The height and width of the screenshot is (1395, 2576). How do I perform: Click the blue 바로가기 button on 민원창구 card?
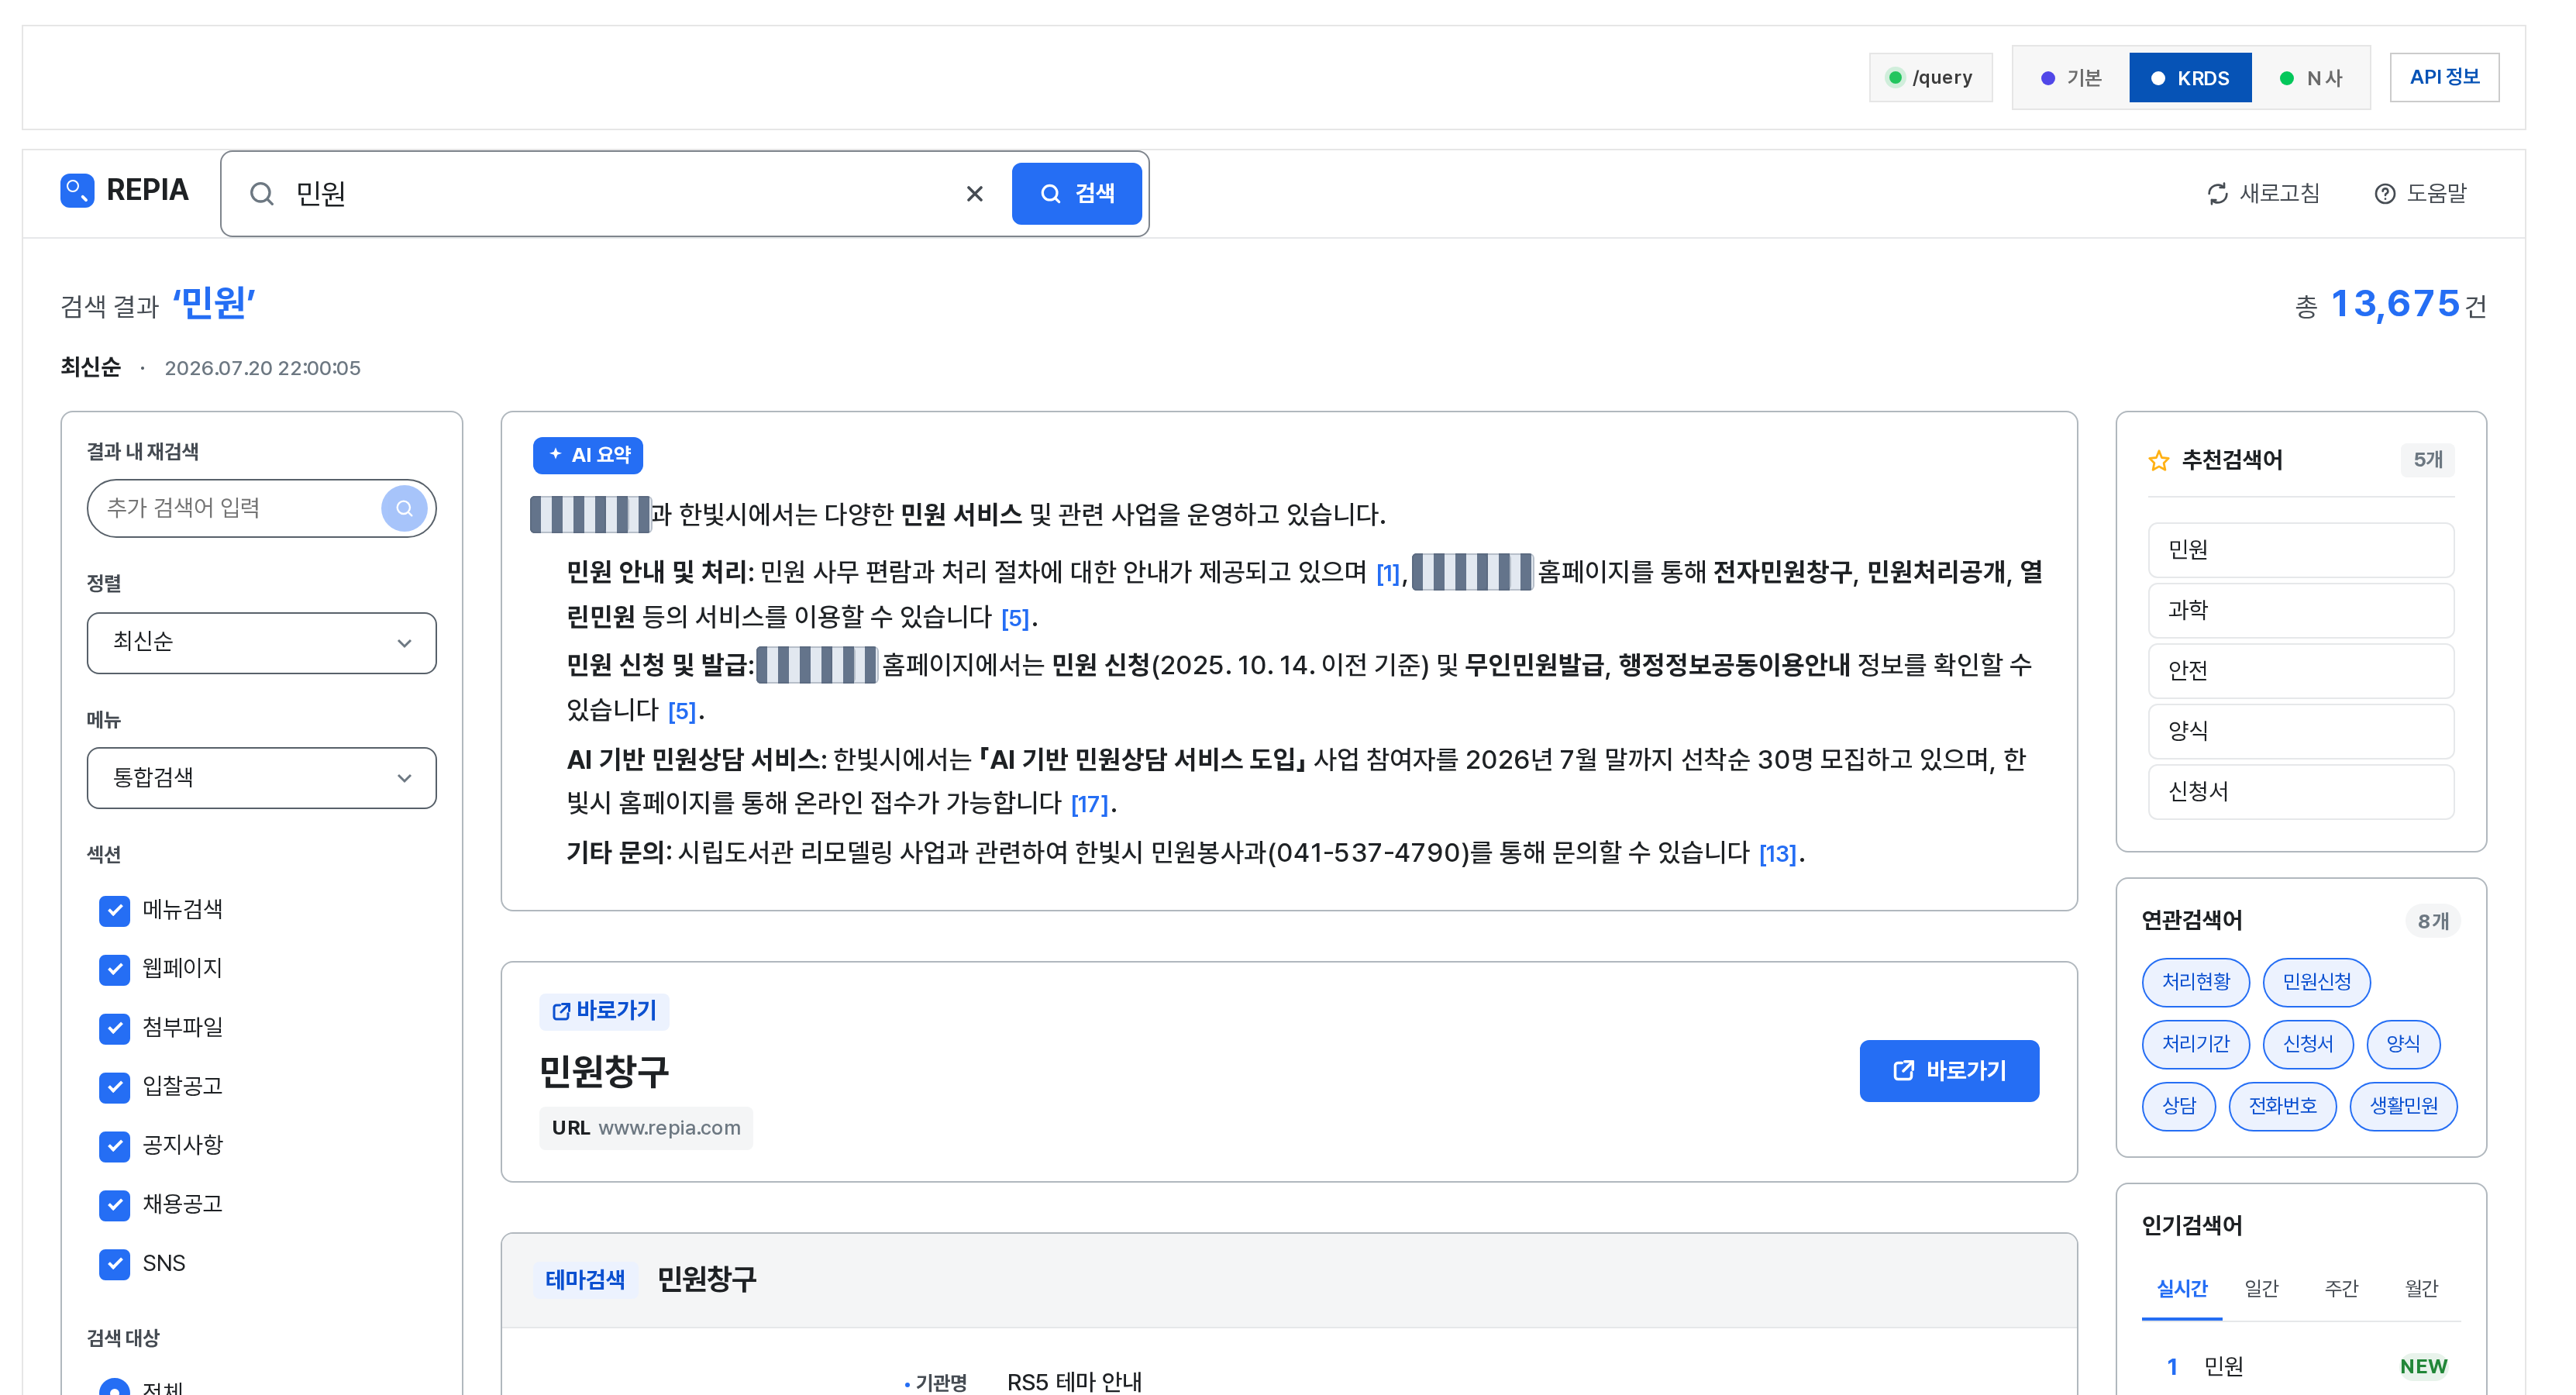pos(1949,1071)
